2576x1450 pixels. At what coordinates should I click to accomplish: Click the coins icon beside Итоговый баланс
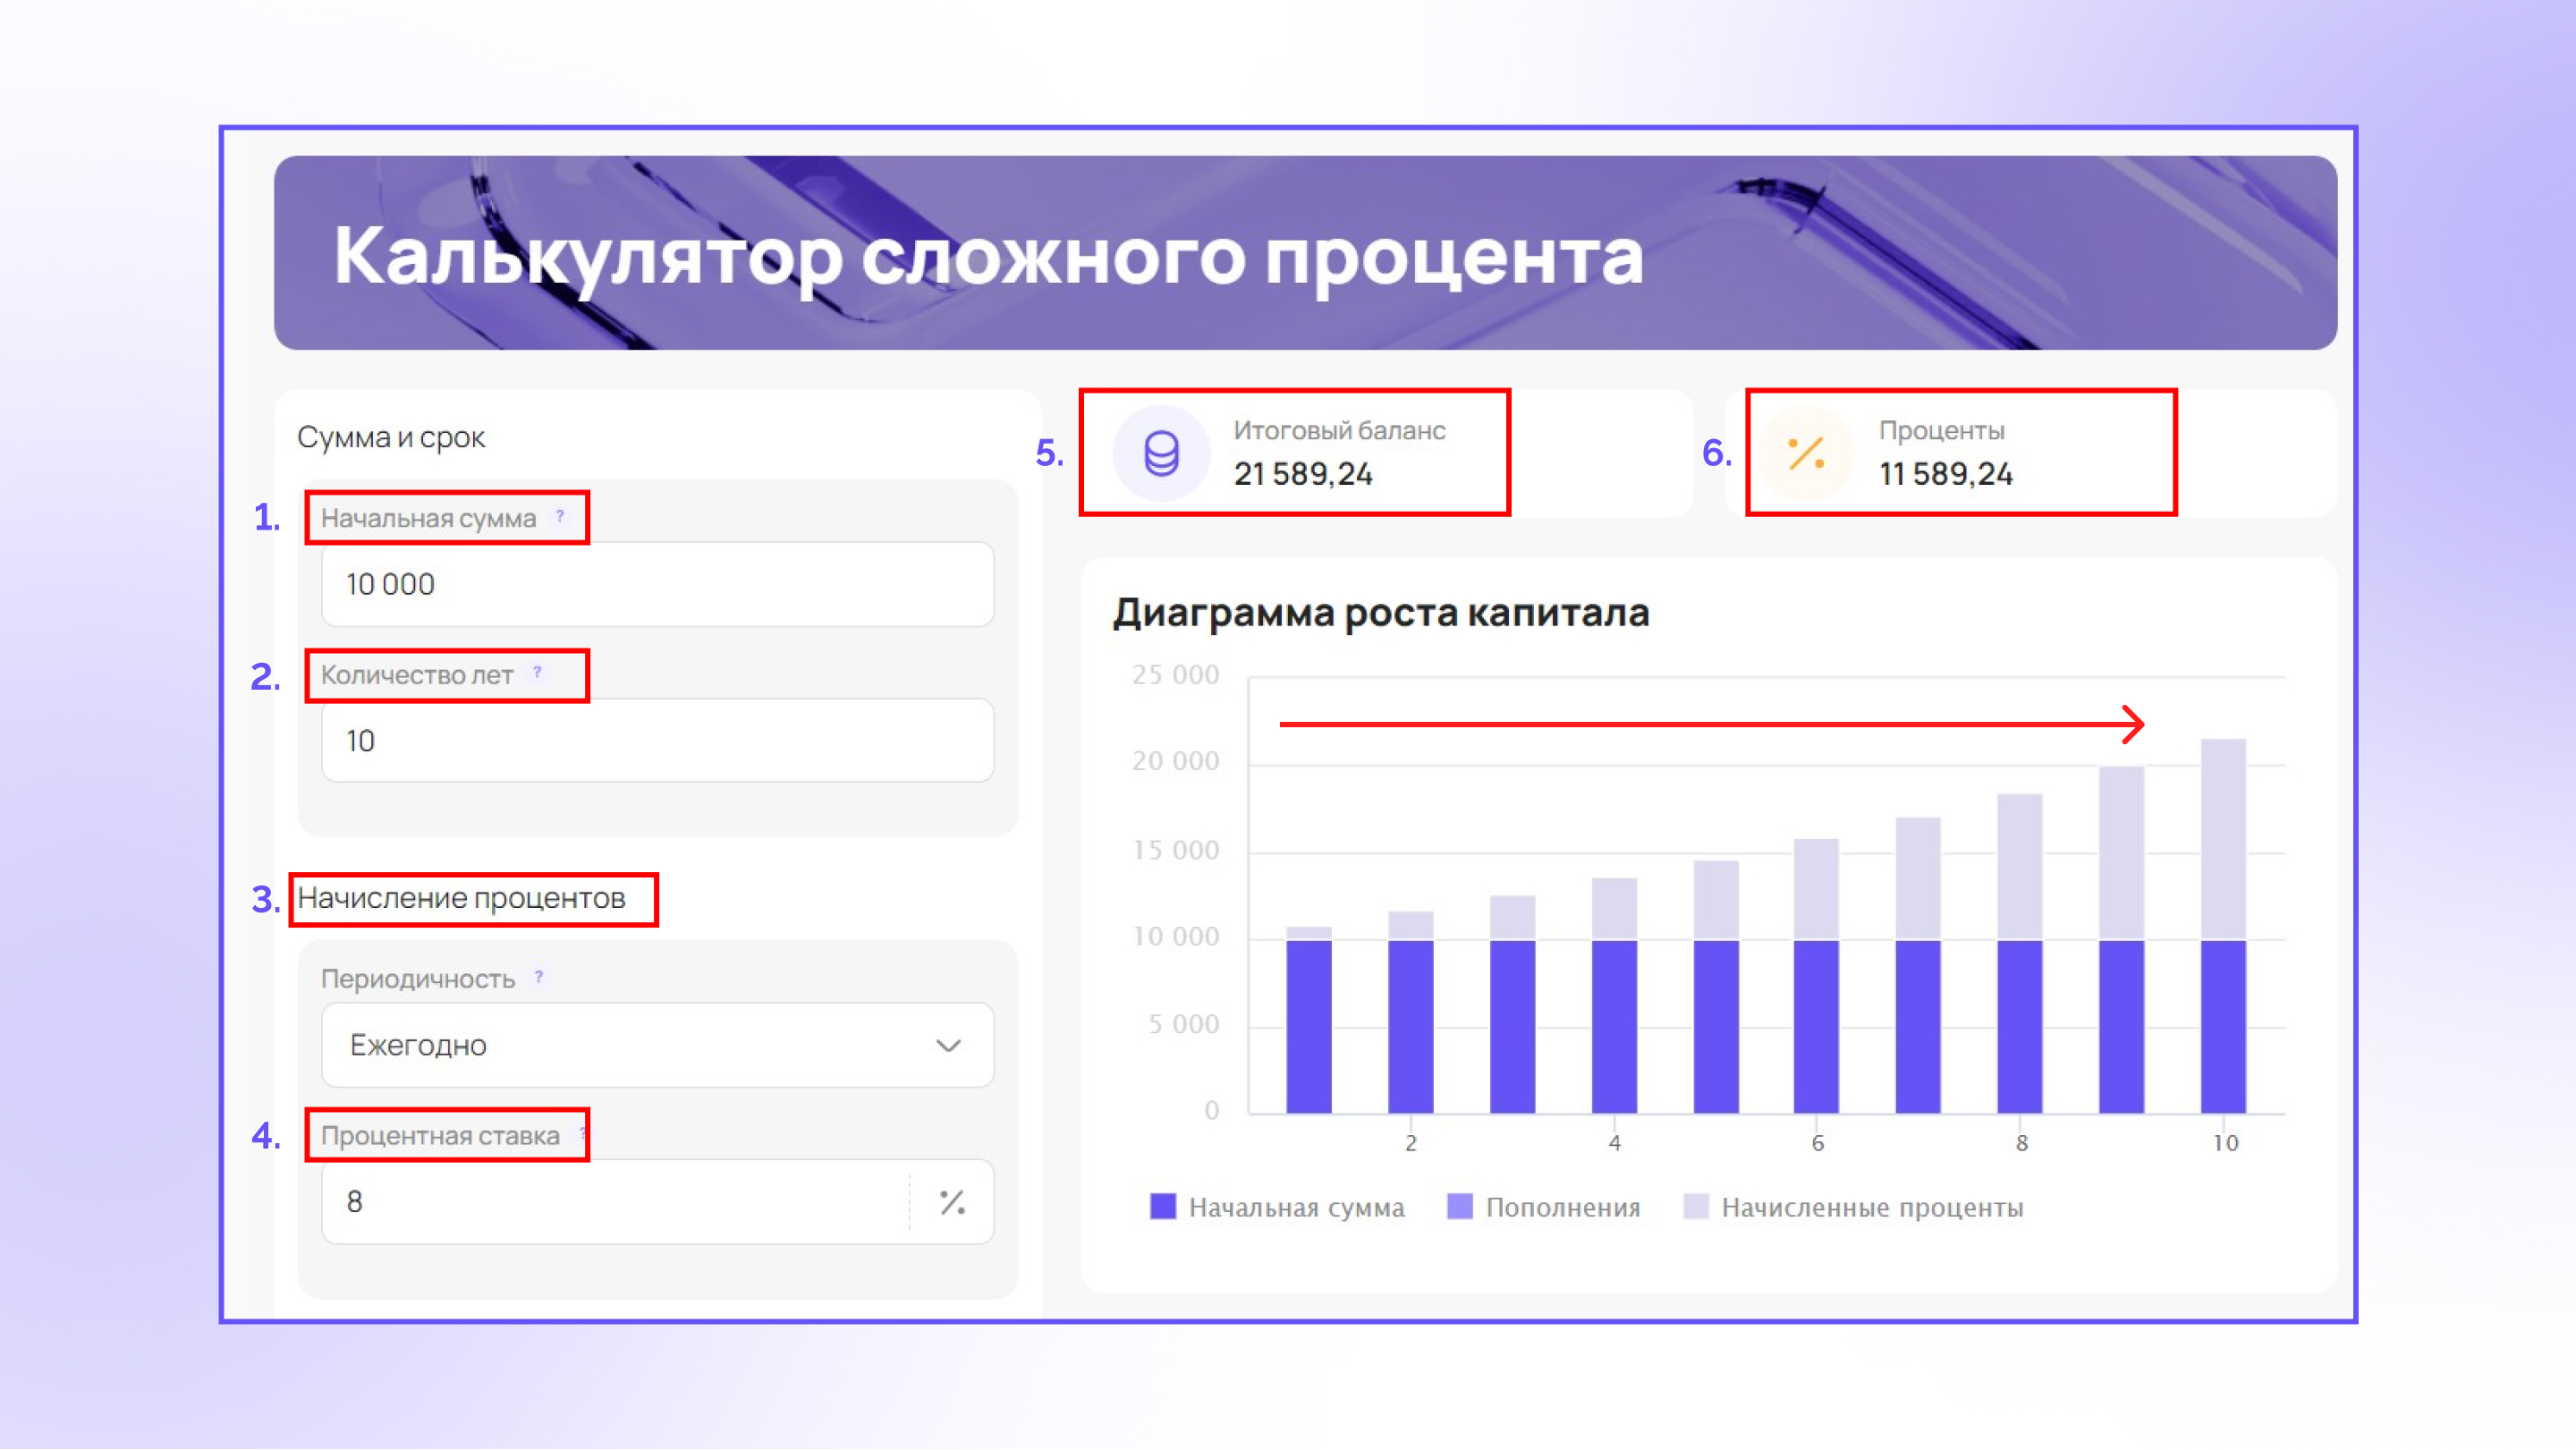[x=1161, y=453]
